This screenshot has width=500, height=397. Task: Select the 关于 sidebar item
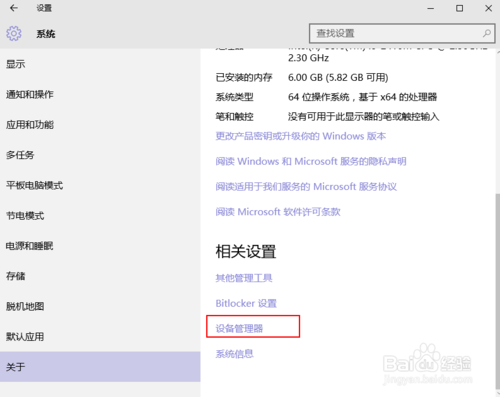(100, 367)
